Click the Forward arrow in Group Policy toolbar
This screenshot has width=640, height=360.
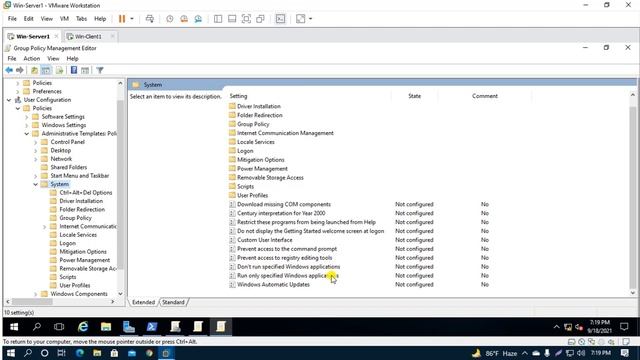point(19,70)
